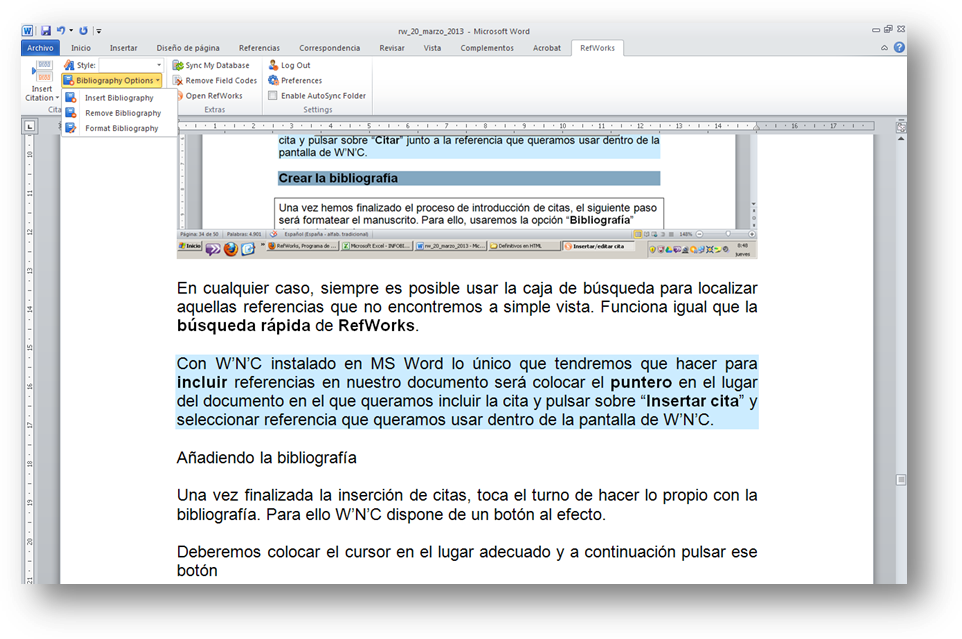Select the embedded Word screenshot picture
This screenshot has width=962, height=639.
[467, 196]
